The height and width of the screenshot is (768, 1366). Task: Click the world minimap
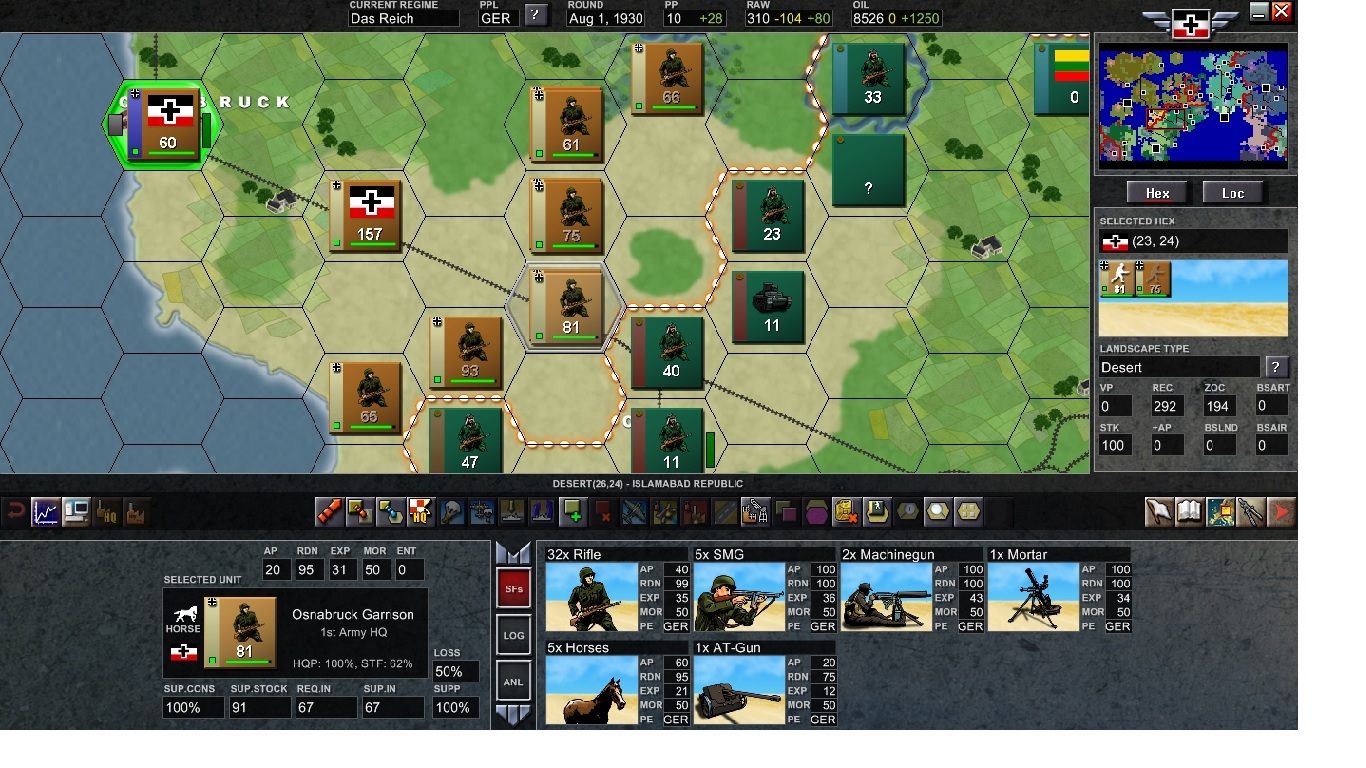tap(1193, 104)
